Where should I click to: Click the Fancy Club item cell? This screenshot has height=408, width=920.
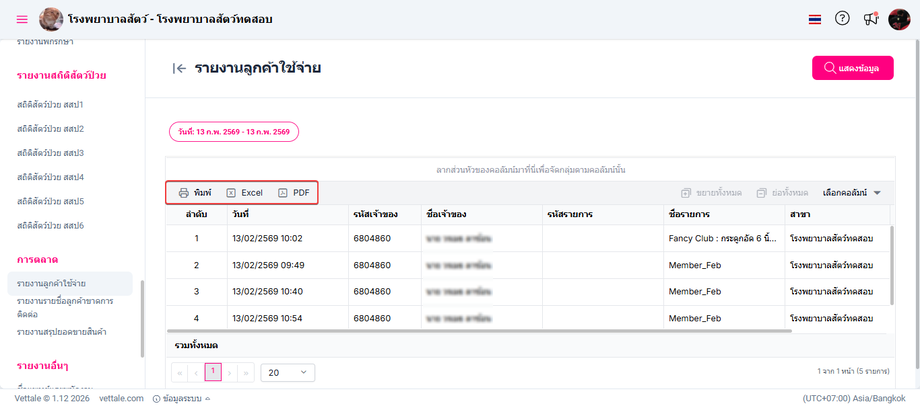tap(723, 238)
